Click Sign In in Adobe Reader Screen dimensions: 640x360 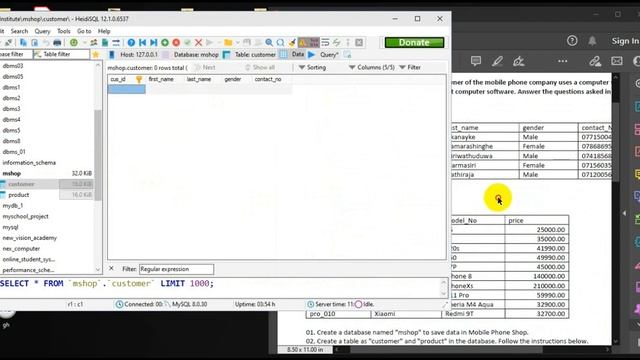[625, 41]
